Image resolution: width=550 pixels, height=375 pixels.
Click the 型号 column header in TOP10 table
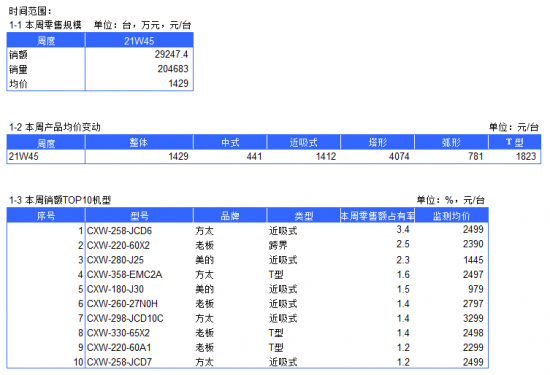point(139,215)
